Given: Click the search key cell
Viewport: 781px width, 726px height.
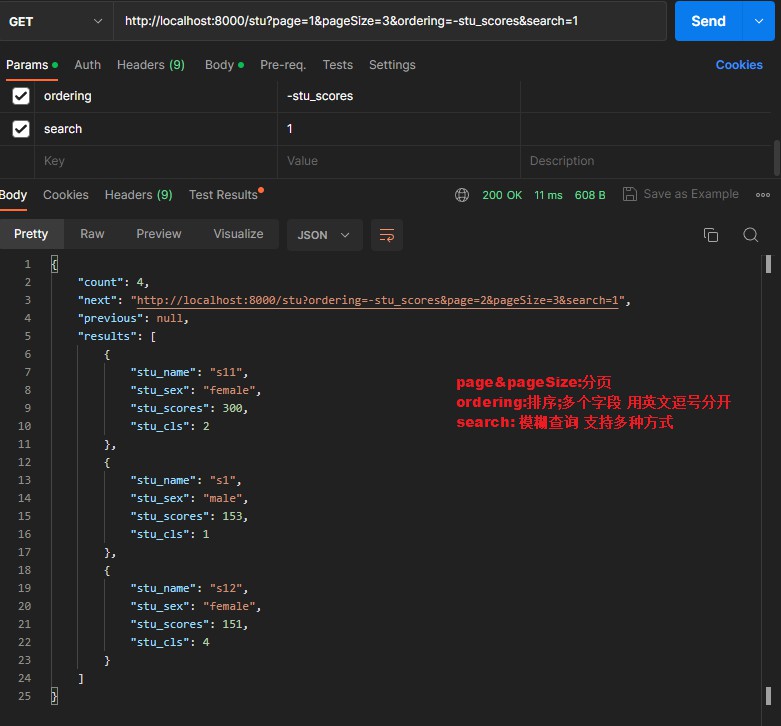Looking at the screenshot, I should (x=156, y=129).
